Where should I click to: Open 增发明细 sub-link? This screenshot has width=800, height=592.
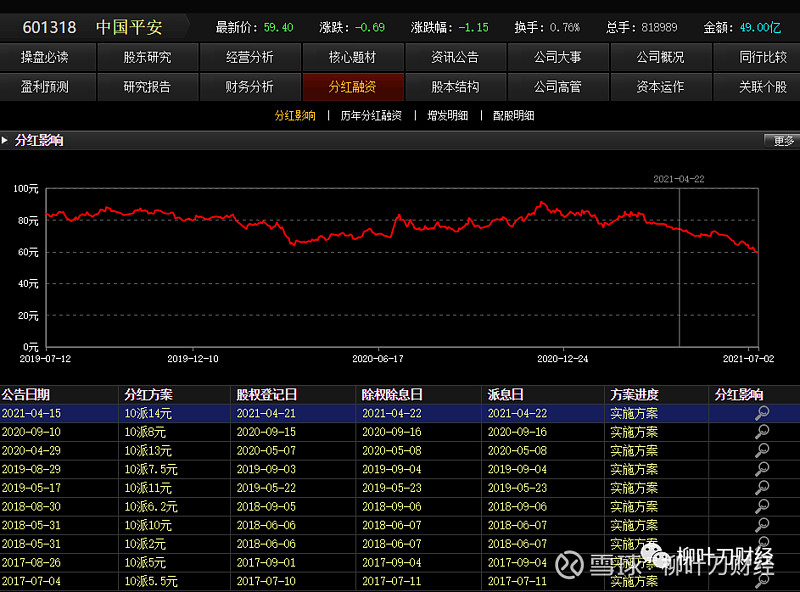(x=447, y=116)
